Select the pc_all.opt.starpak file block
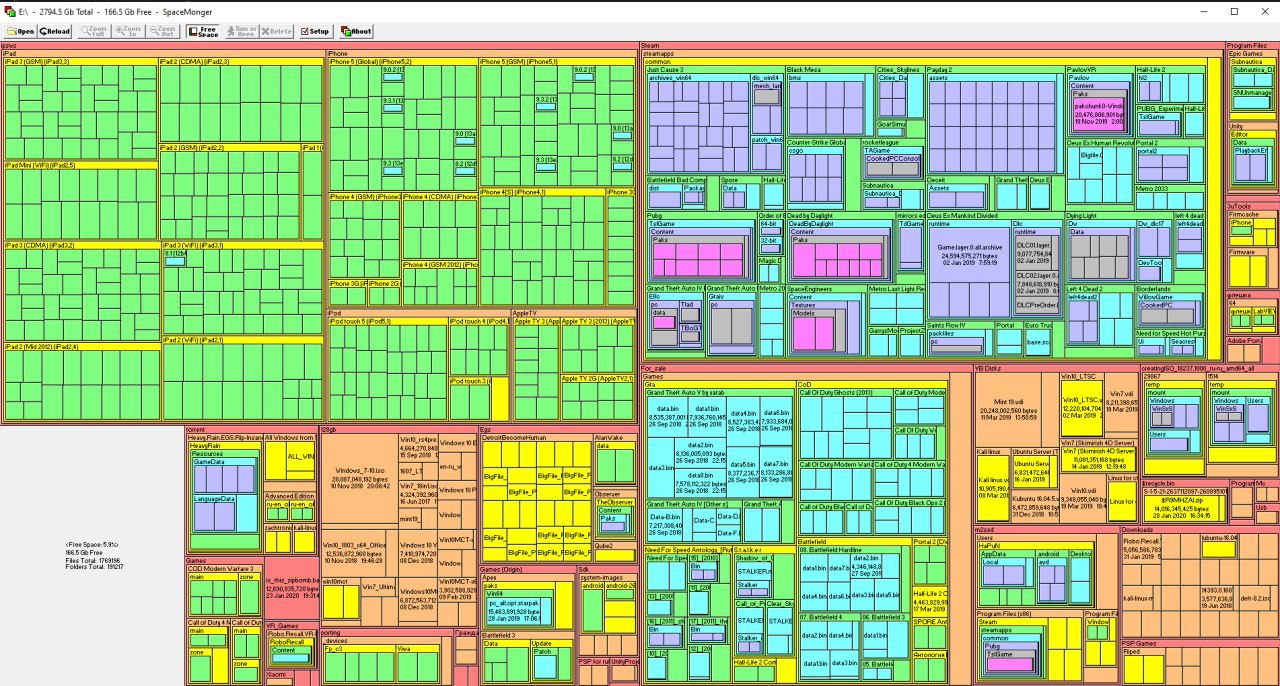Viewport: 1280px width, 686px height. click(515, 611)
